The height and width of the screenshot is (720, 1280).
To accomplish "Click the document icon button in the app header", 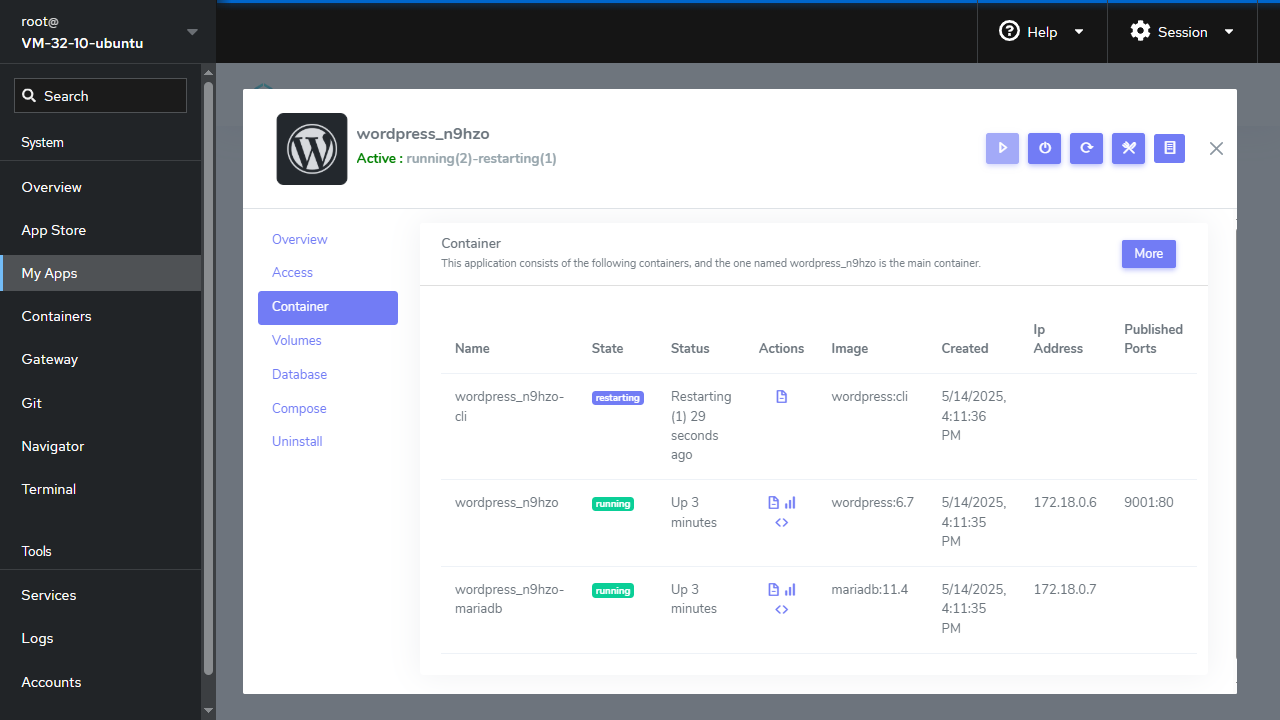I will click(1169, 148).
